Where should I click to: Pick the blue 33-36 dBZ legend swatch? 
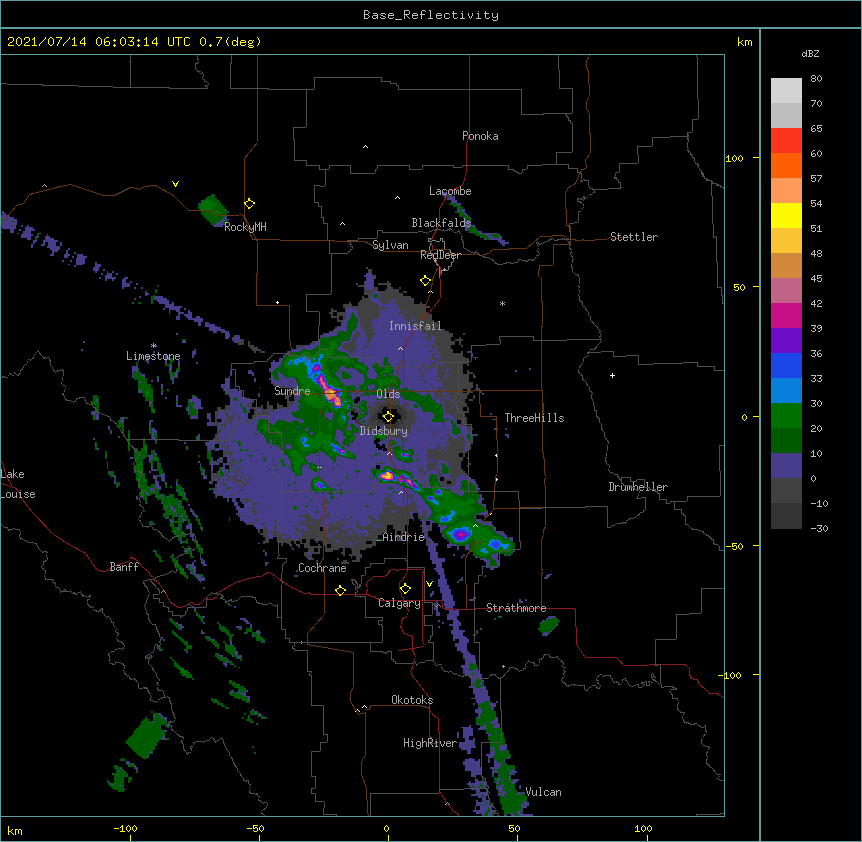point(786,365)
